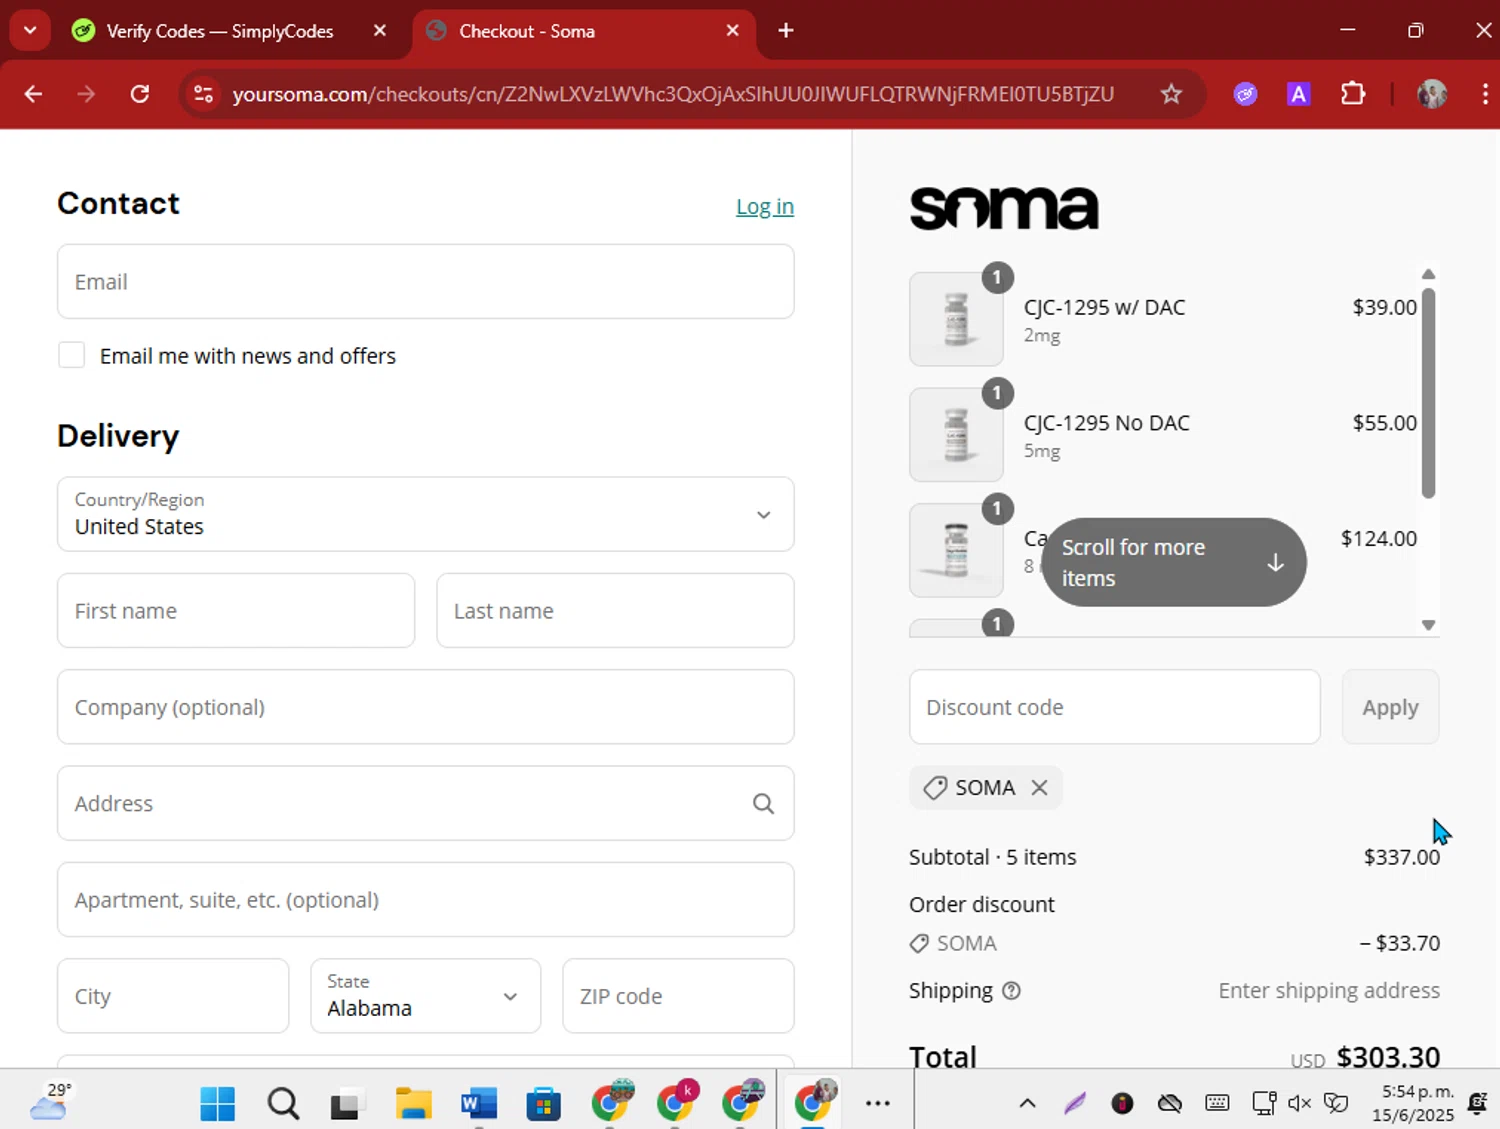Open site information icon in address bar
The image size is (1500, 1129).
pyautogui.click(x=203, y=94)
